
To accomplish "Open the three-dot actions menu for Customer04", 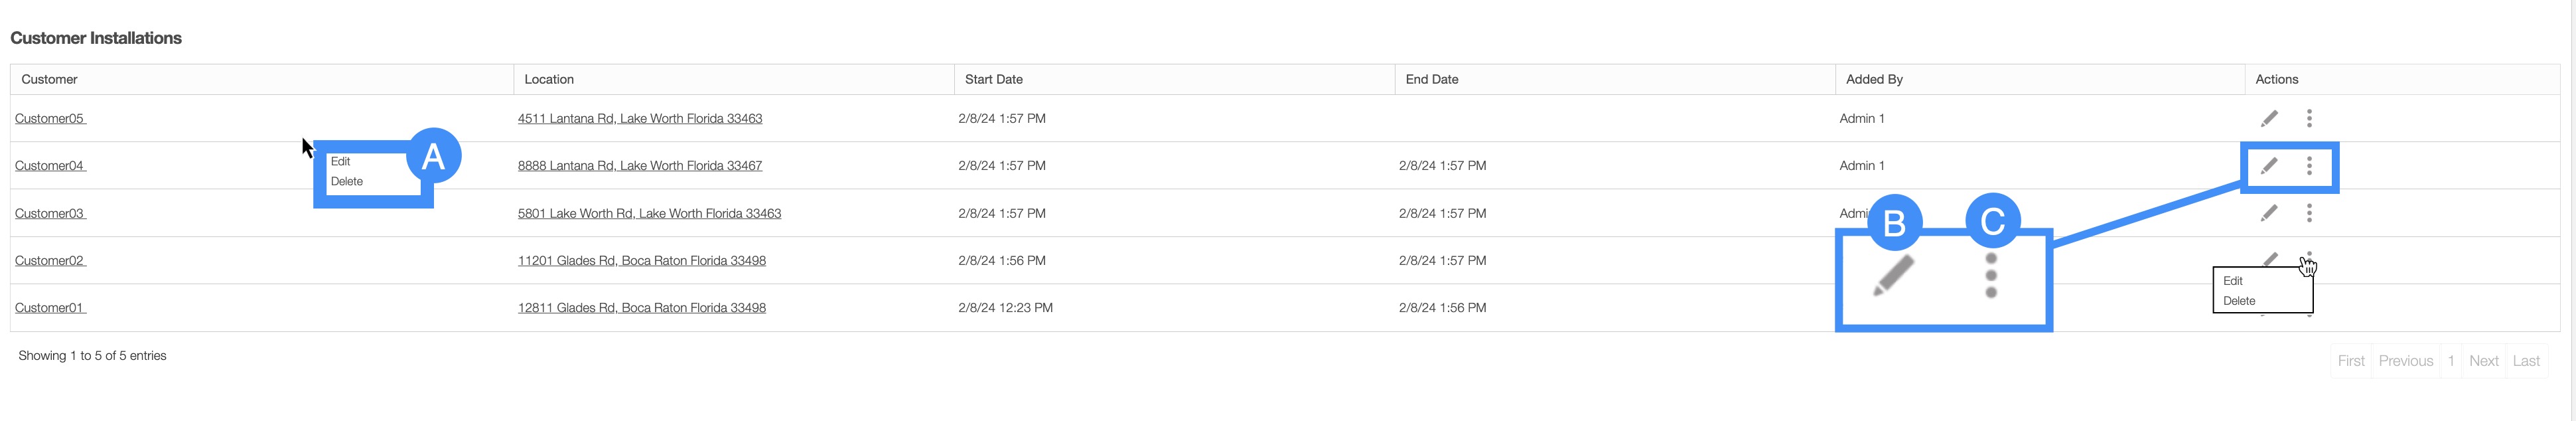I will 2309,166.
